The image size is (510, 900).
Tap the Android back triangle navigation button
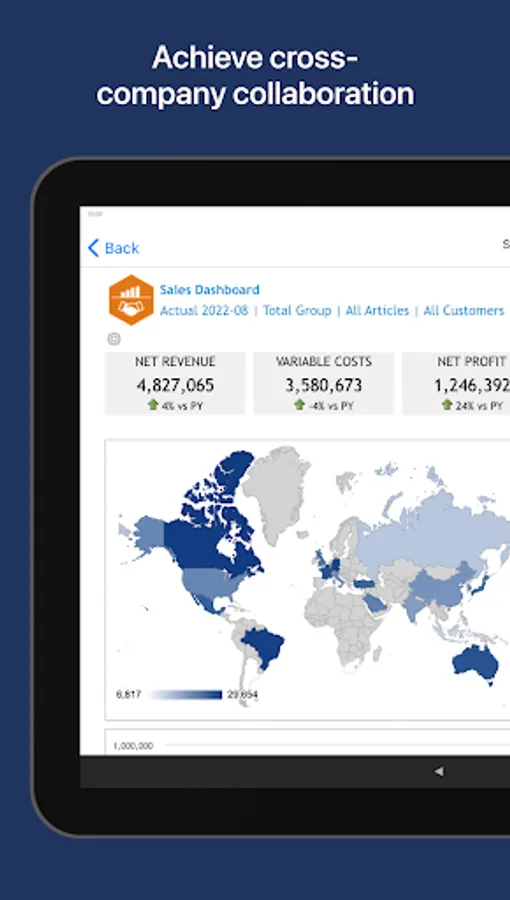pyautogui.click(x=439, y=771)
